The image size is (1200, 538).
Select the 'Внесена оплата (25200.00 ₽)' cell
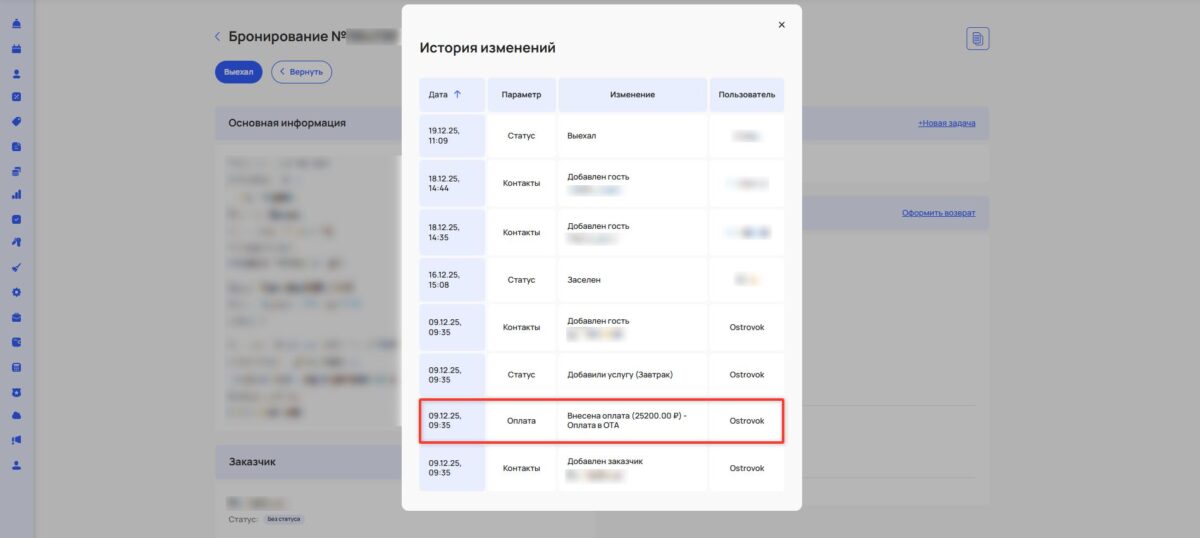(x=632, y=421)
